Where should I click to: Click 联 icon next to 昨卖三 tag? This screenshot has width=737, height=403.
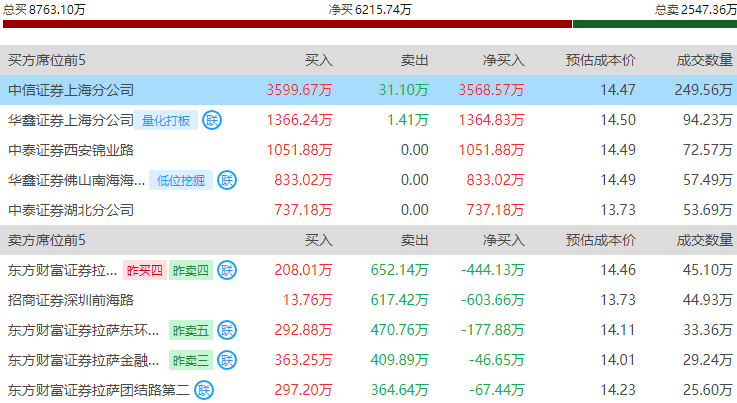tap(228, 359)
